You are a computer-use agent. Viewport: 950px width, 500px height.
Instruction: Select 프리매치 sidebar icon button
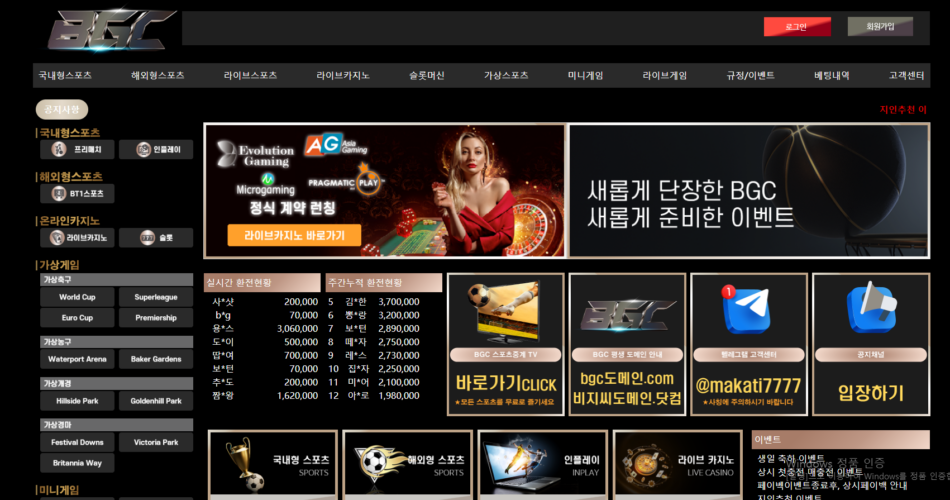point(76,150)
